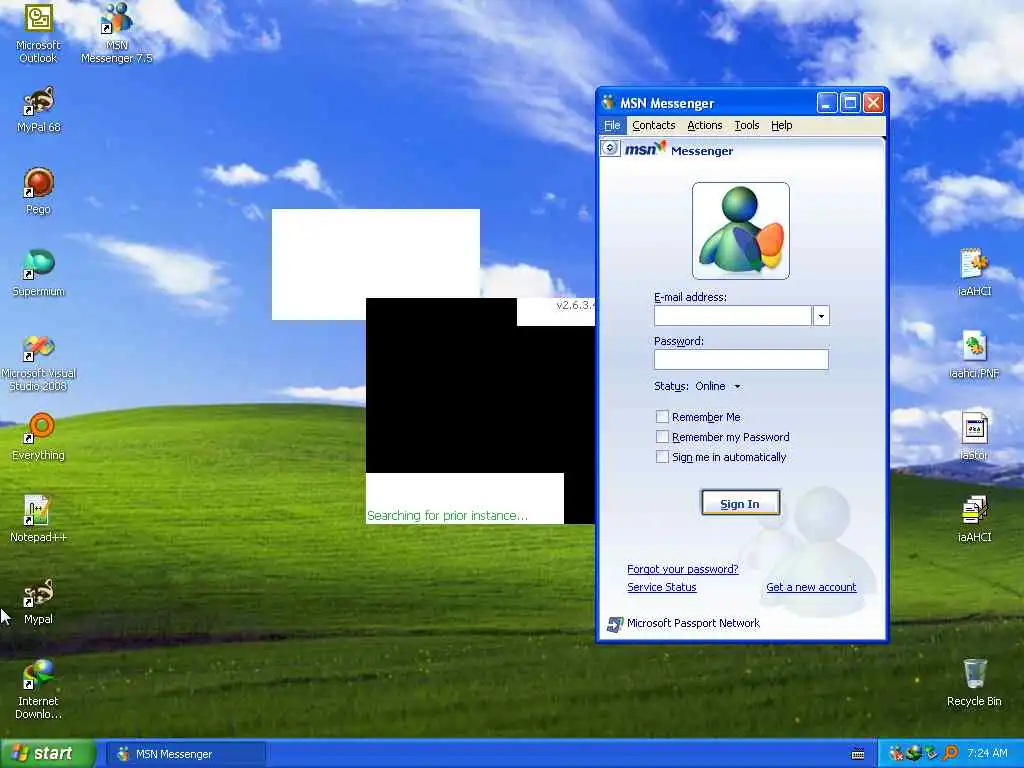Open the Tools menu
1024x768 pixels.
tap(746, 125)
